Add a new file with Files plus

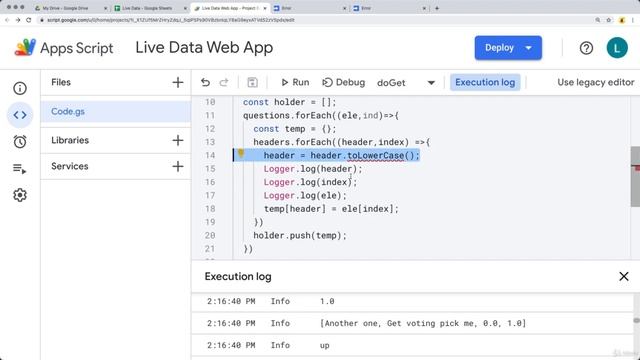pos(178,82)
